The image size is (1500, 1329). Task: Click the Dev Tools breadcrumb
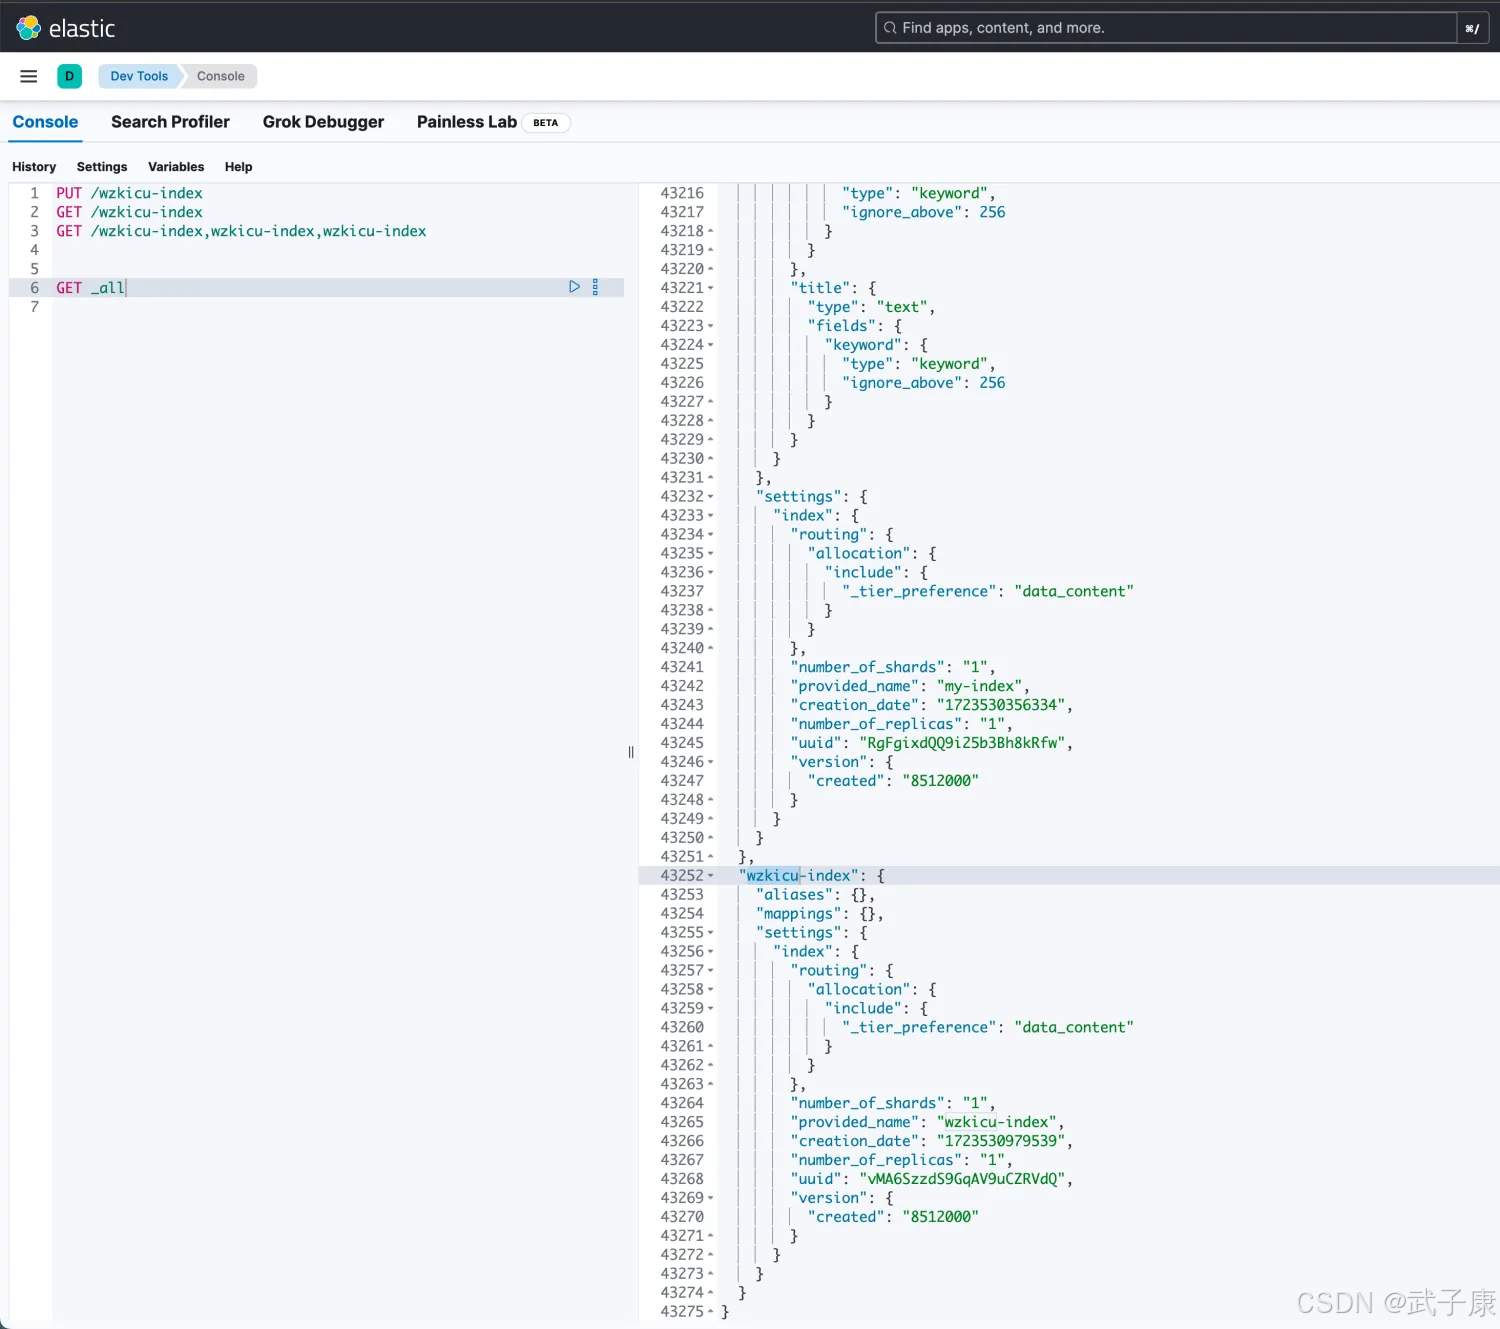point(139,76)
